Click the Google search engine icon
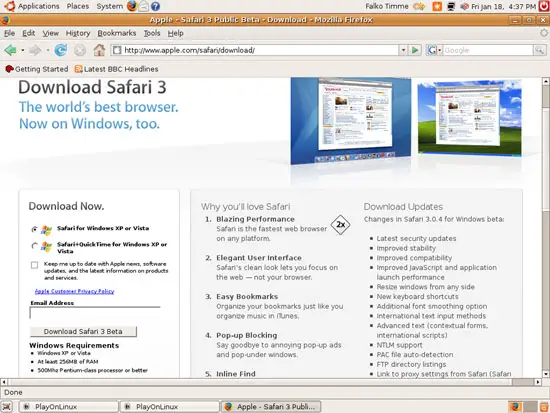This screenshot has width=550, height=413. [431, 50]
